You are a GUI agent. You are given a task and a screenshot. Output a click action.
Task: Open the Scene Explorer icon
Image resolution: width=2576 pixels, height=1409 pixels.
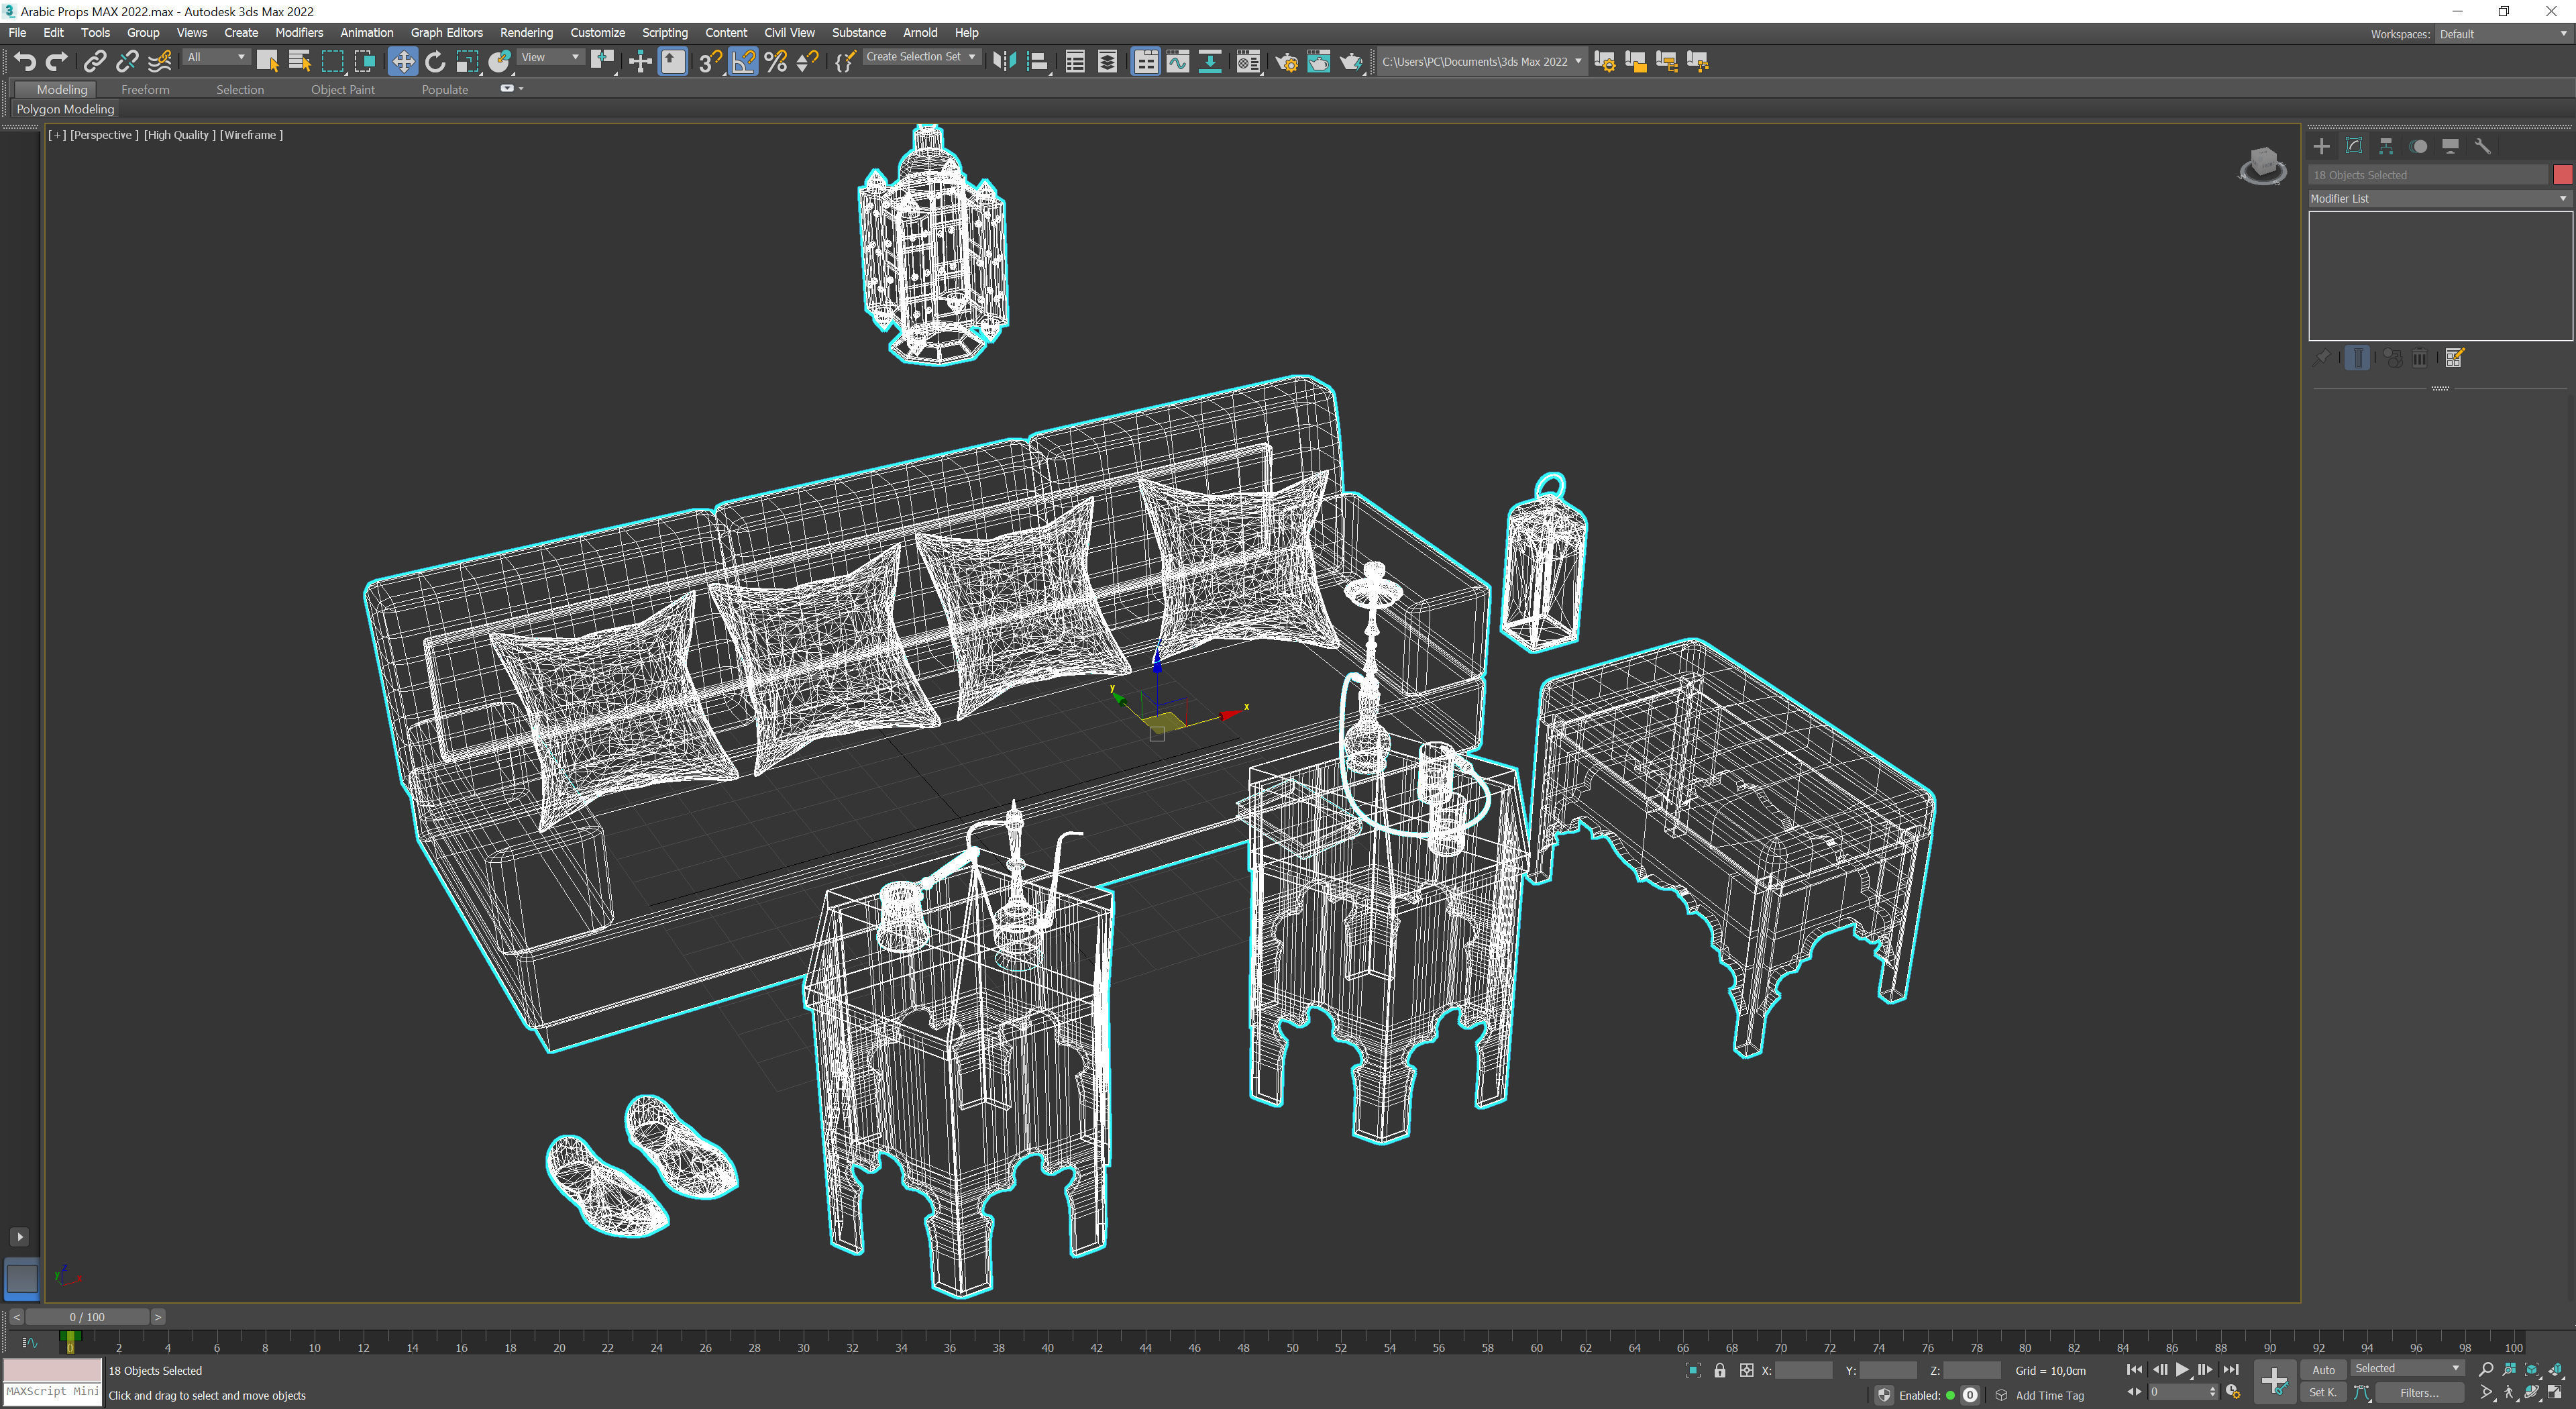[1075, 61]
